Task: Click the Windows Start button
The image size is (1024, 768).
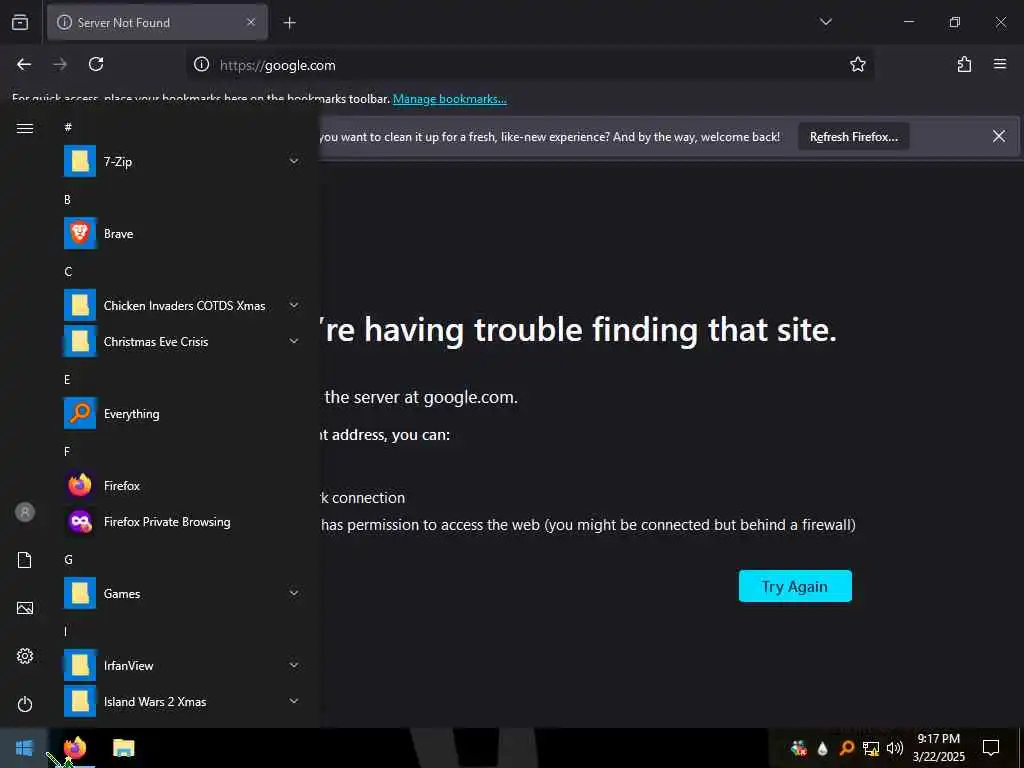Action: click(24, 748)
